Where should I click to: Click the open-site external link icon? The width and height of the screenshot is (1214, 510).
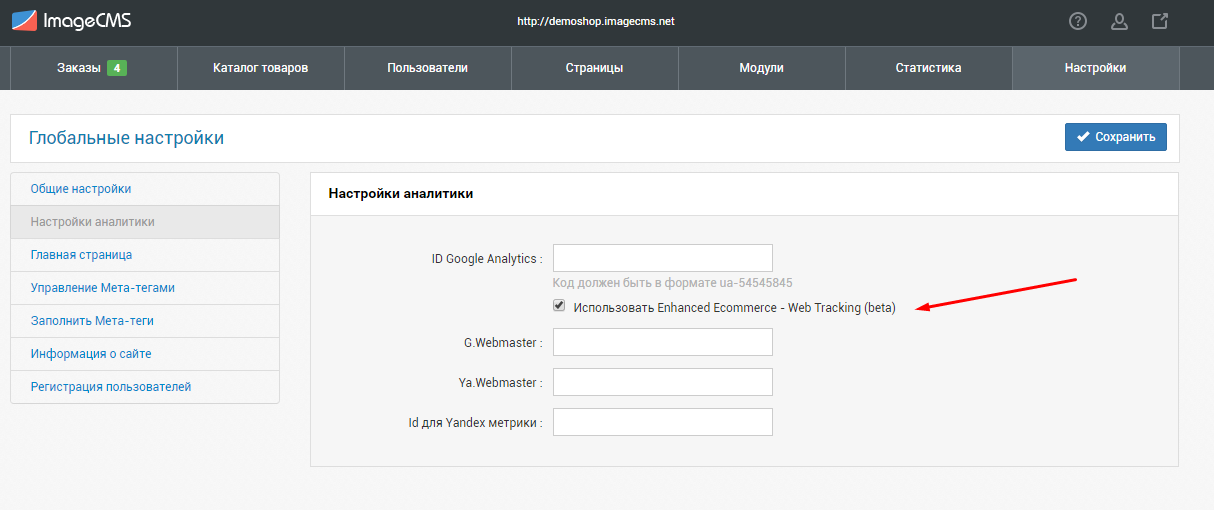(1160, 21)
